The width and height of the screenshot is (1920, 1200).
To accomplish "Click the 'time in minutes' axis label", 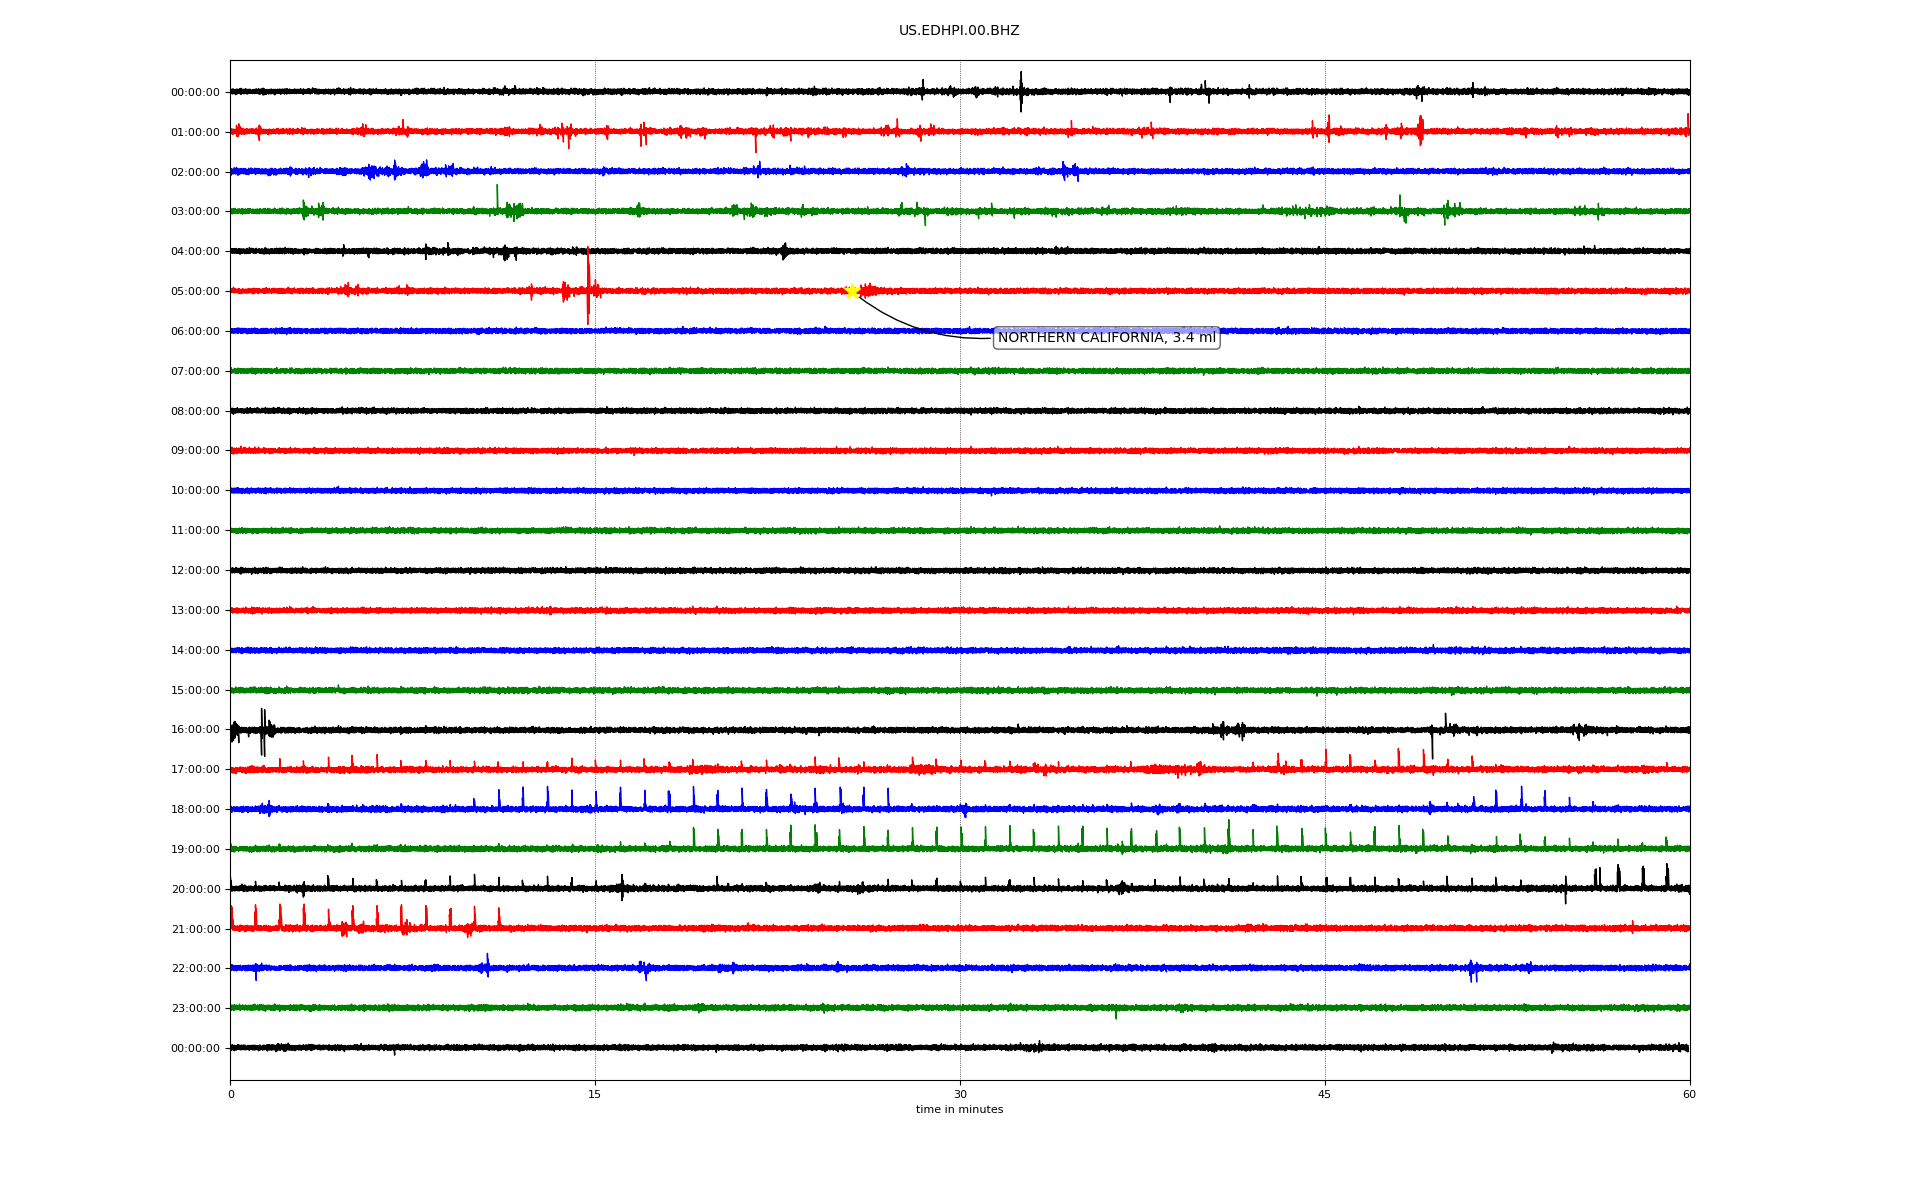I will (959, 1110).
